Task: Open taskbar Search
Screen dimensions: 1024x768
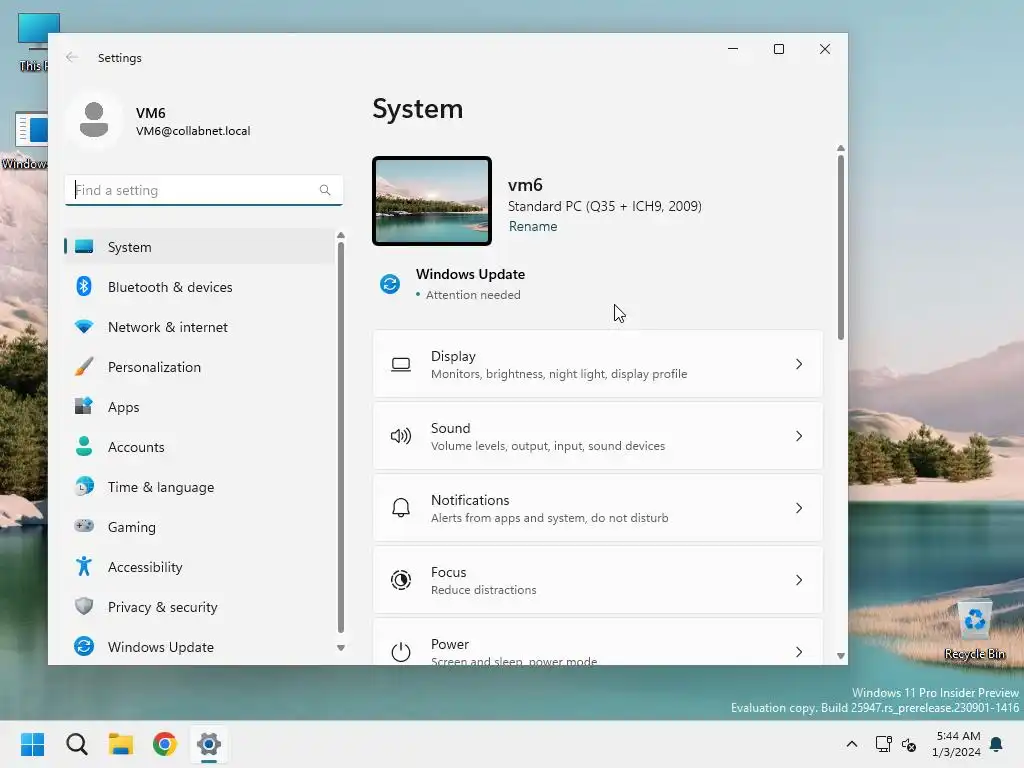Action: (x=77, y=744)
